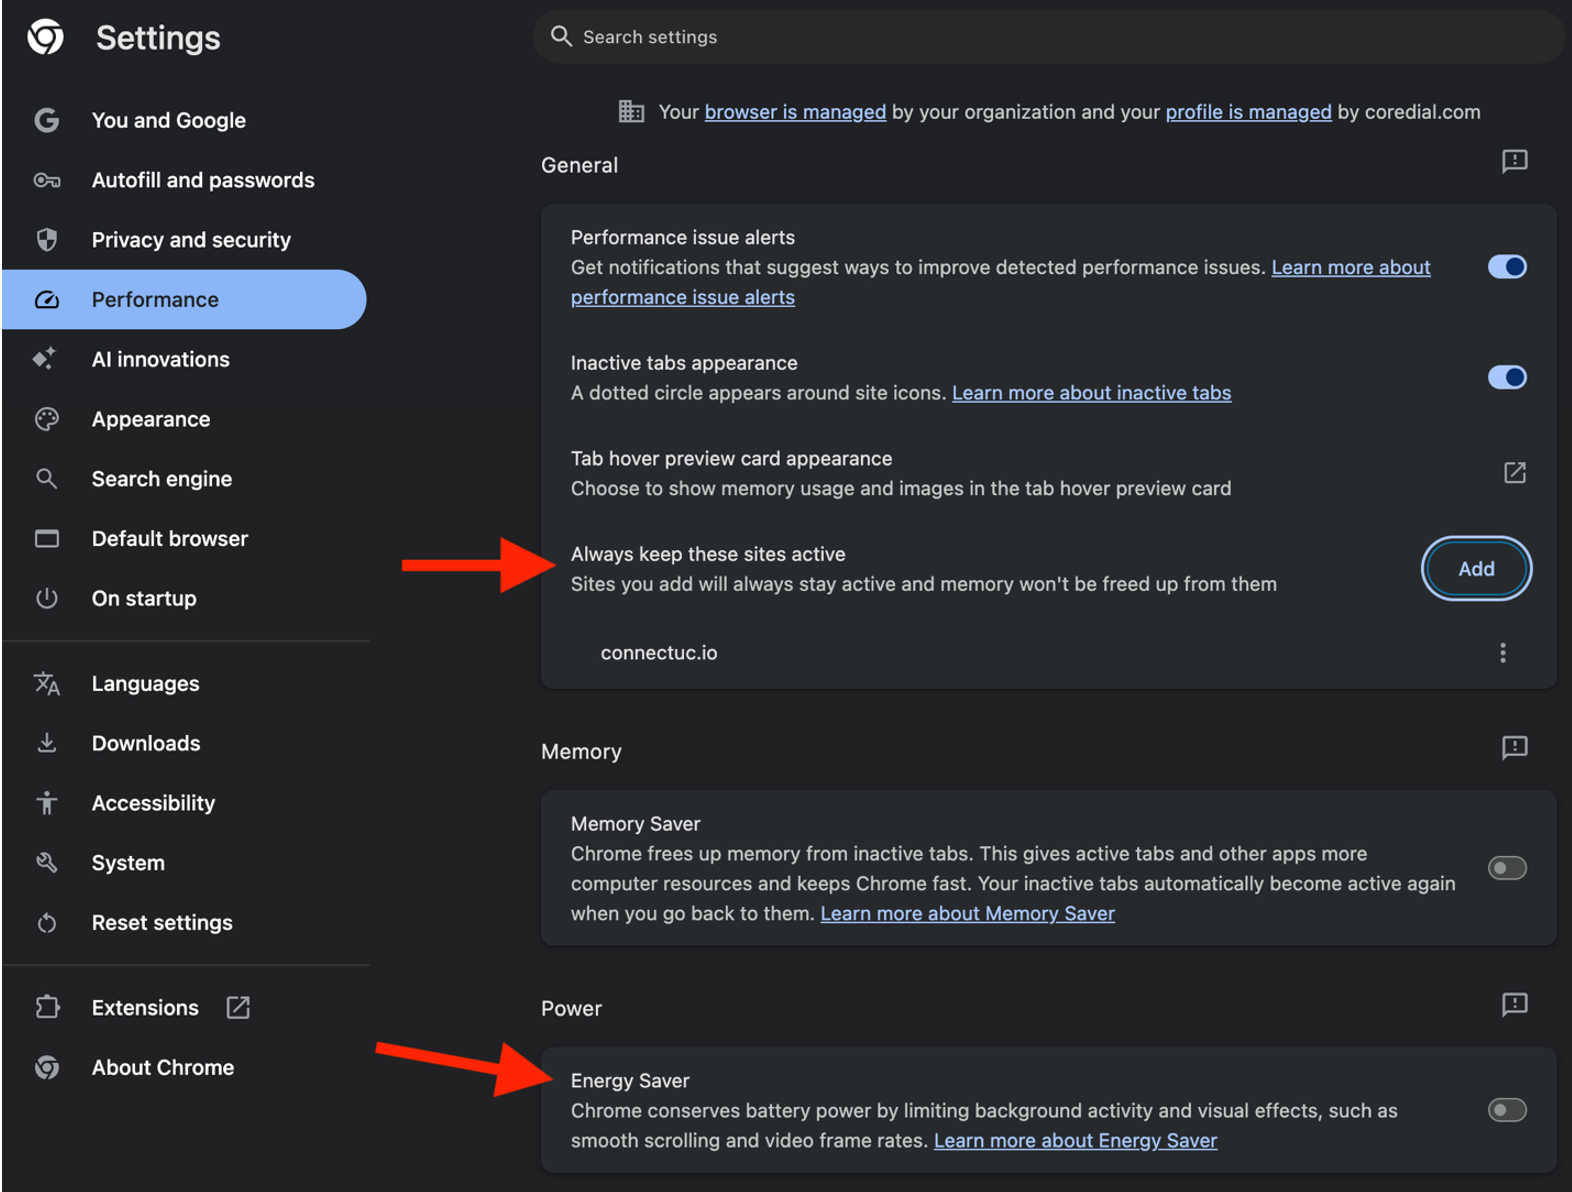The width and height of the screenshot is (1572, 1192).
Task: Open the Extensions page
Action: 186,1007
